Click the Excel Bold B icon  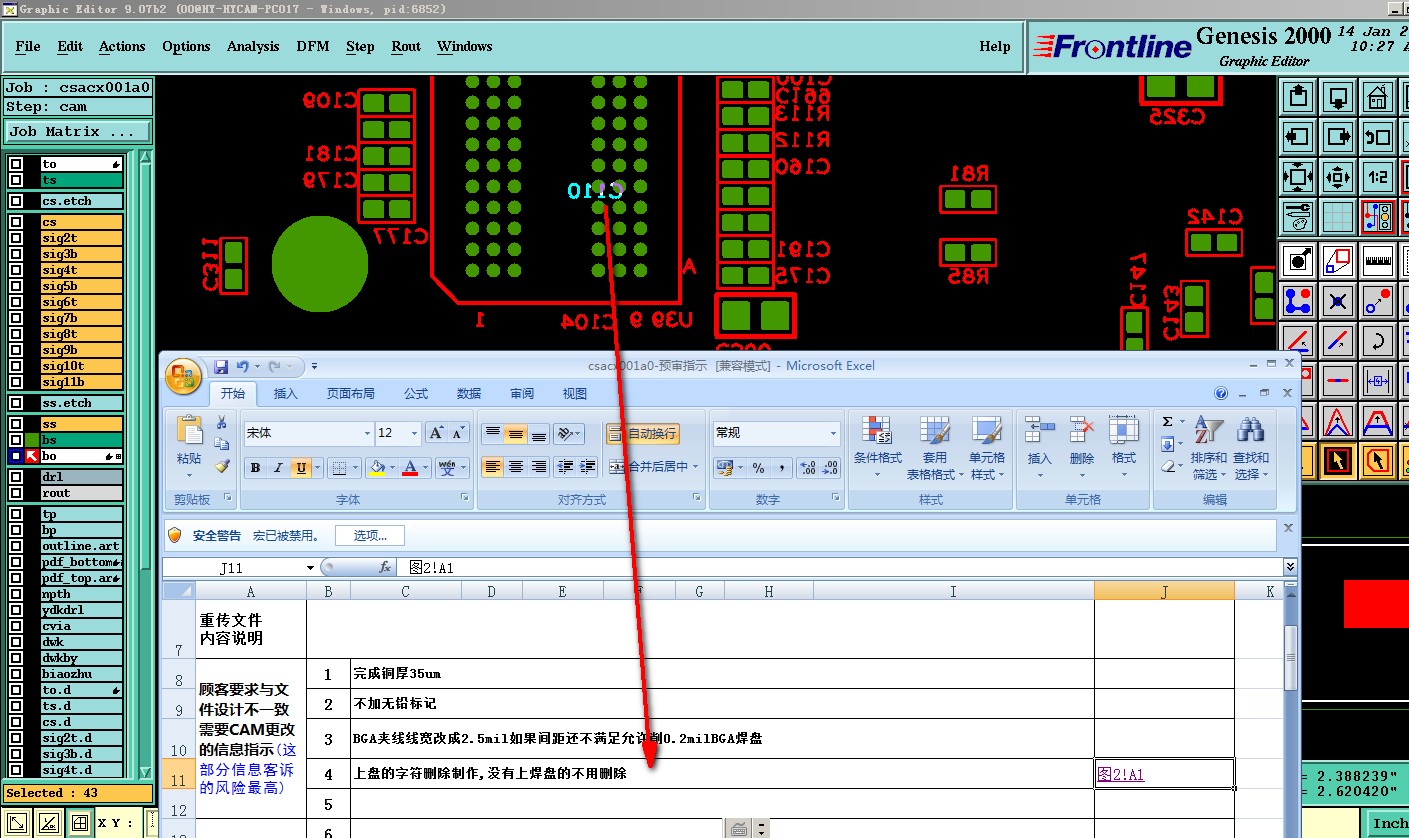256,468
